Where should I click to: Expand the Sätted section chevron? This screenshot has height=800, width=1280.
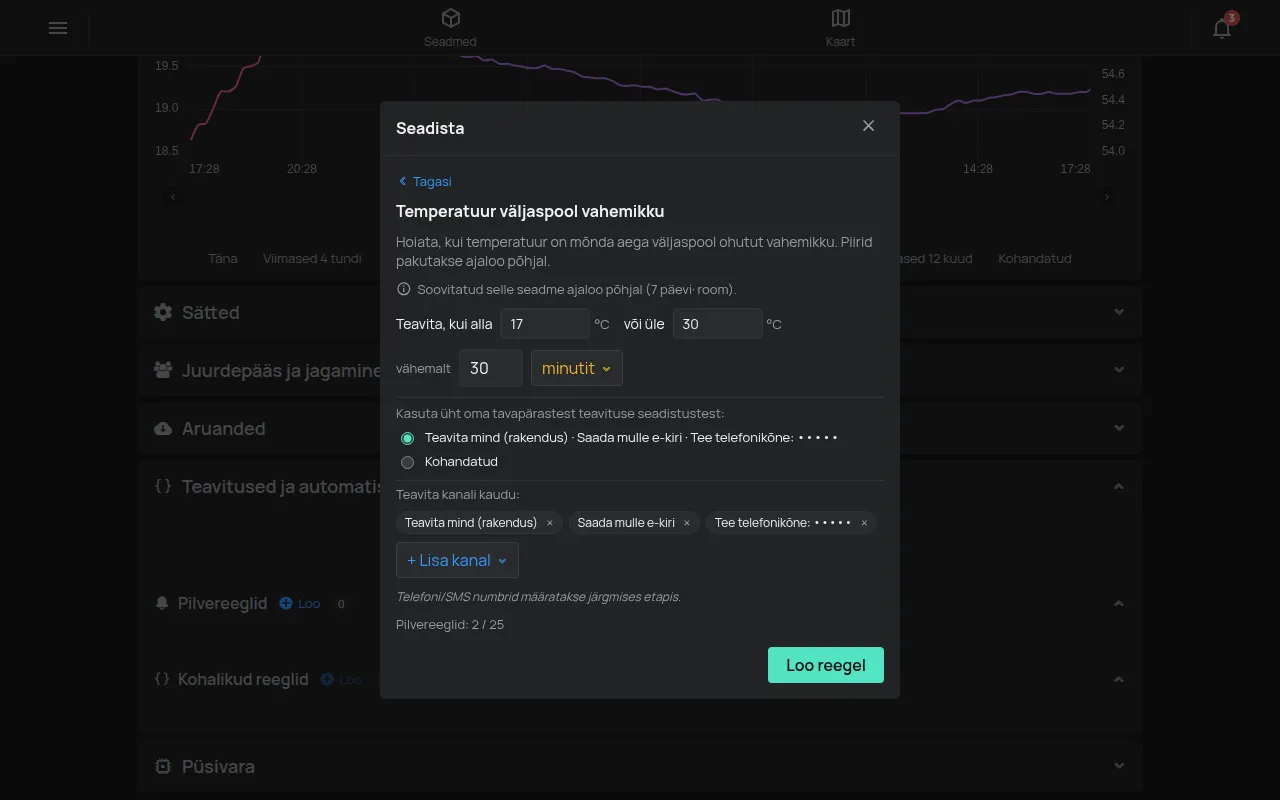[x=1119, y=312]
